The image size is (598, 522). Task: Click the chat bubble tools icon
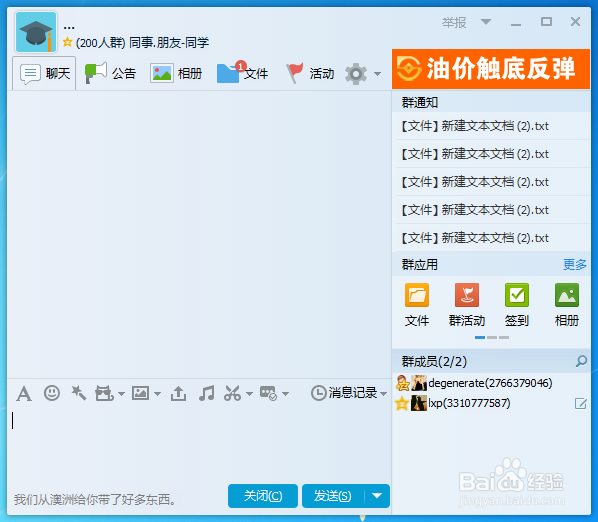point(268,393)
